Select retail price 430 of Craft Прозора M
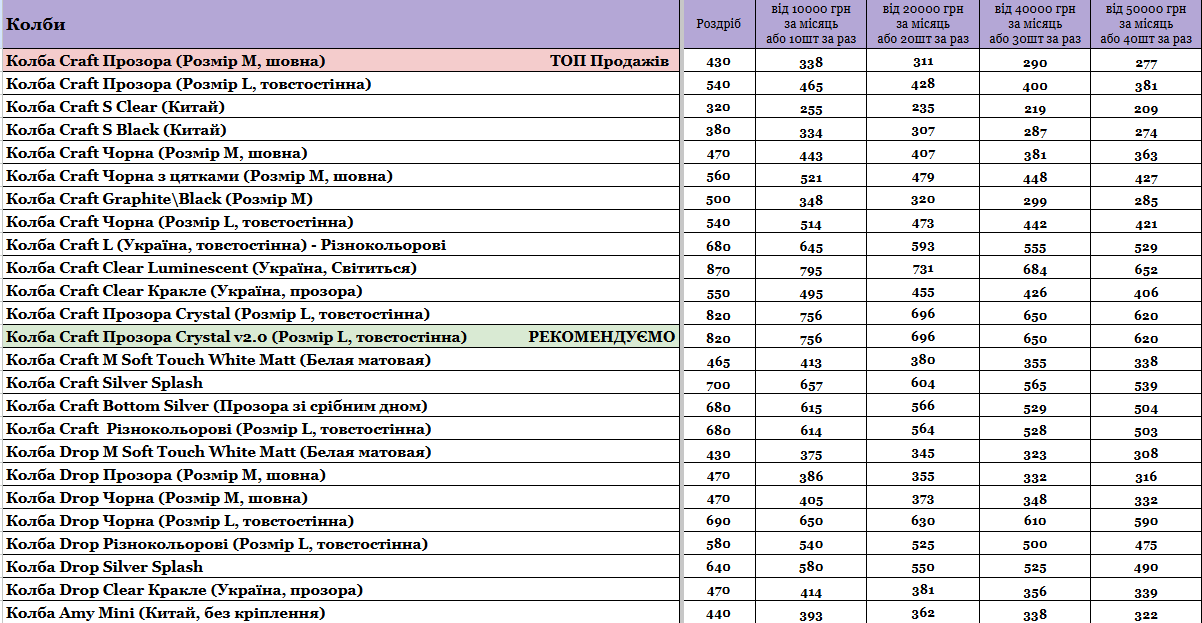Screen dimensions: 1202x623 (718, 62)
